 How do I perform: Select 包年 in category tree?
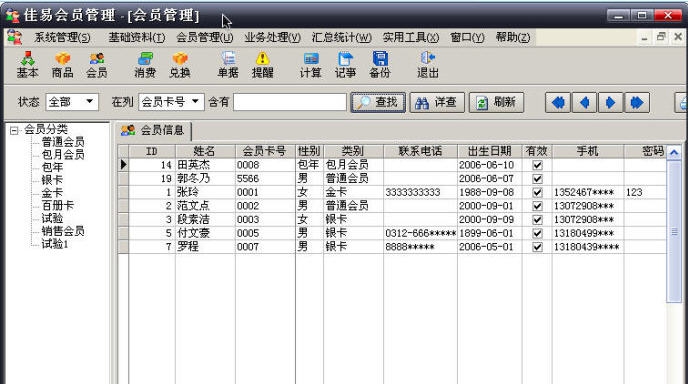tap(52, 167)
